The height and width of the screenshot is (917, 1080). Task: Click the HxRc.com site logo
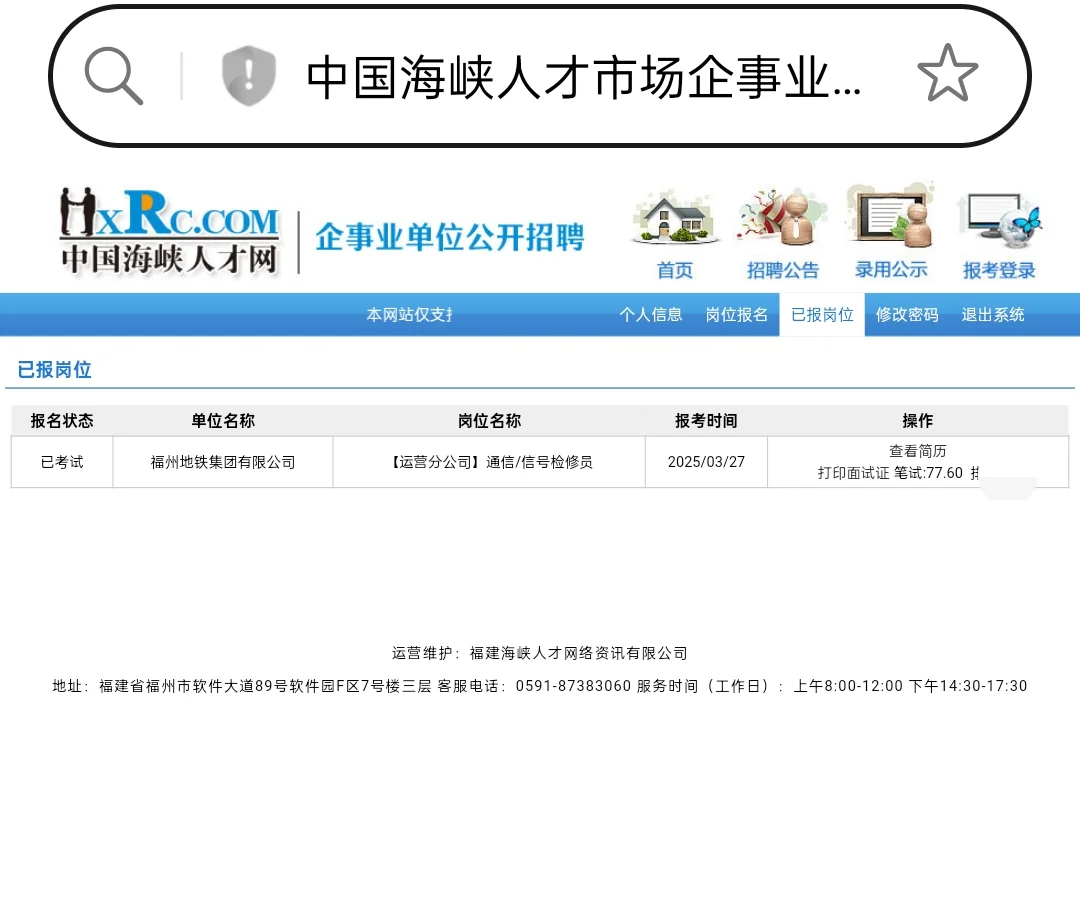170,230
